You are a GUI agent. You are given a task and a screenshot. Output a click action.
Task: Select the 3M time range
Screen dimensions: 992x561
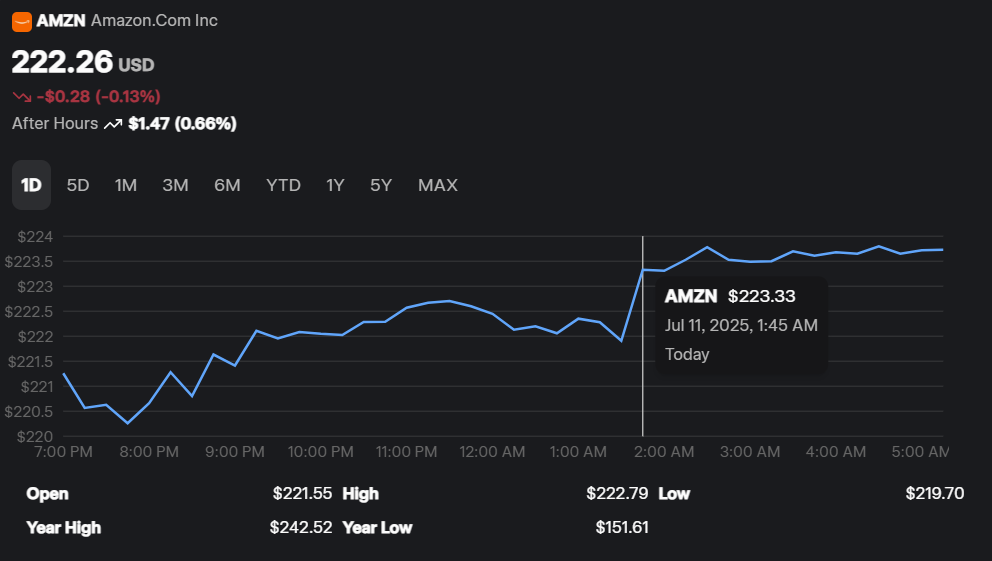tap(176, 185)
